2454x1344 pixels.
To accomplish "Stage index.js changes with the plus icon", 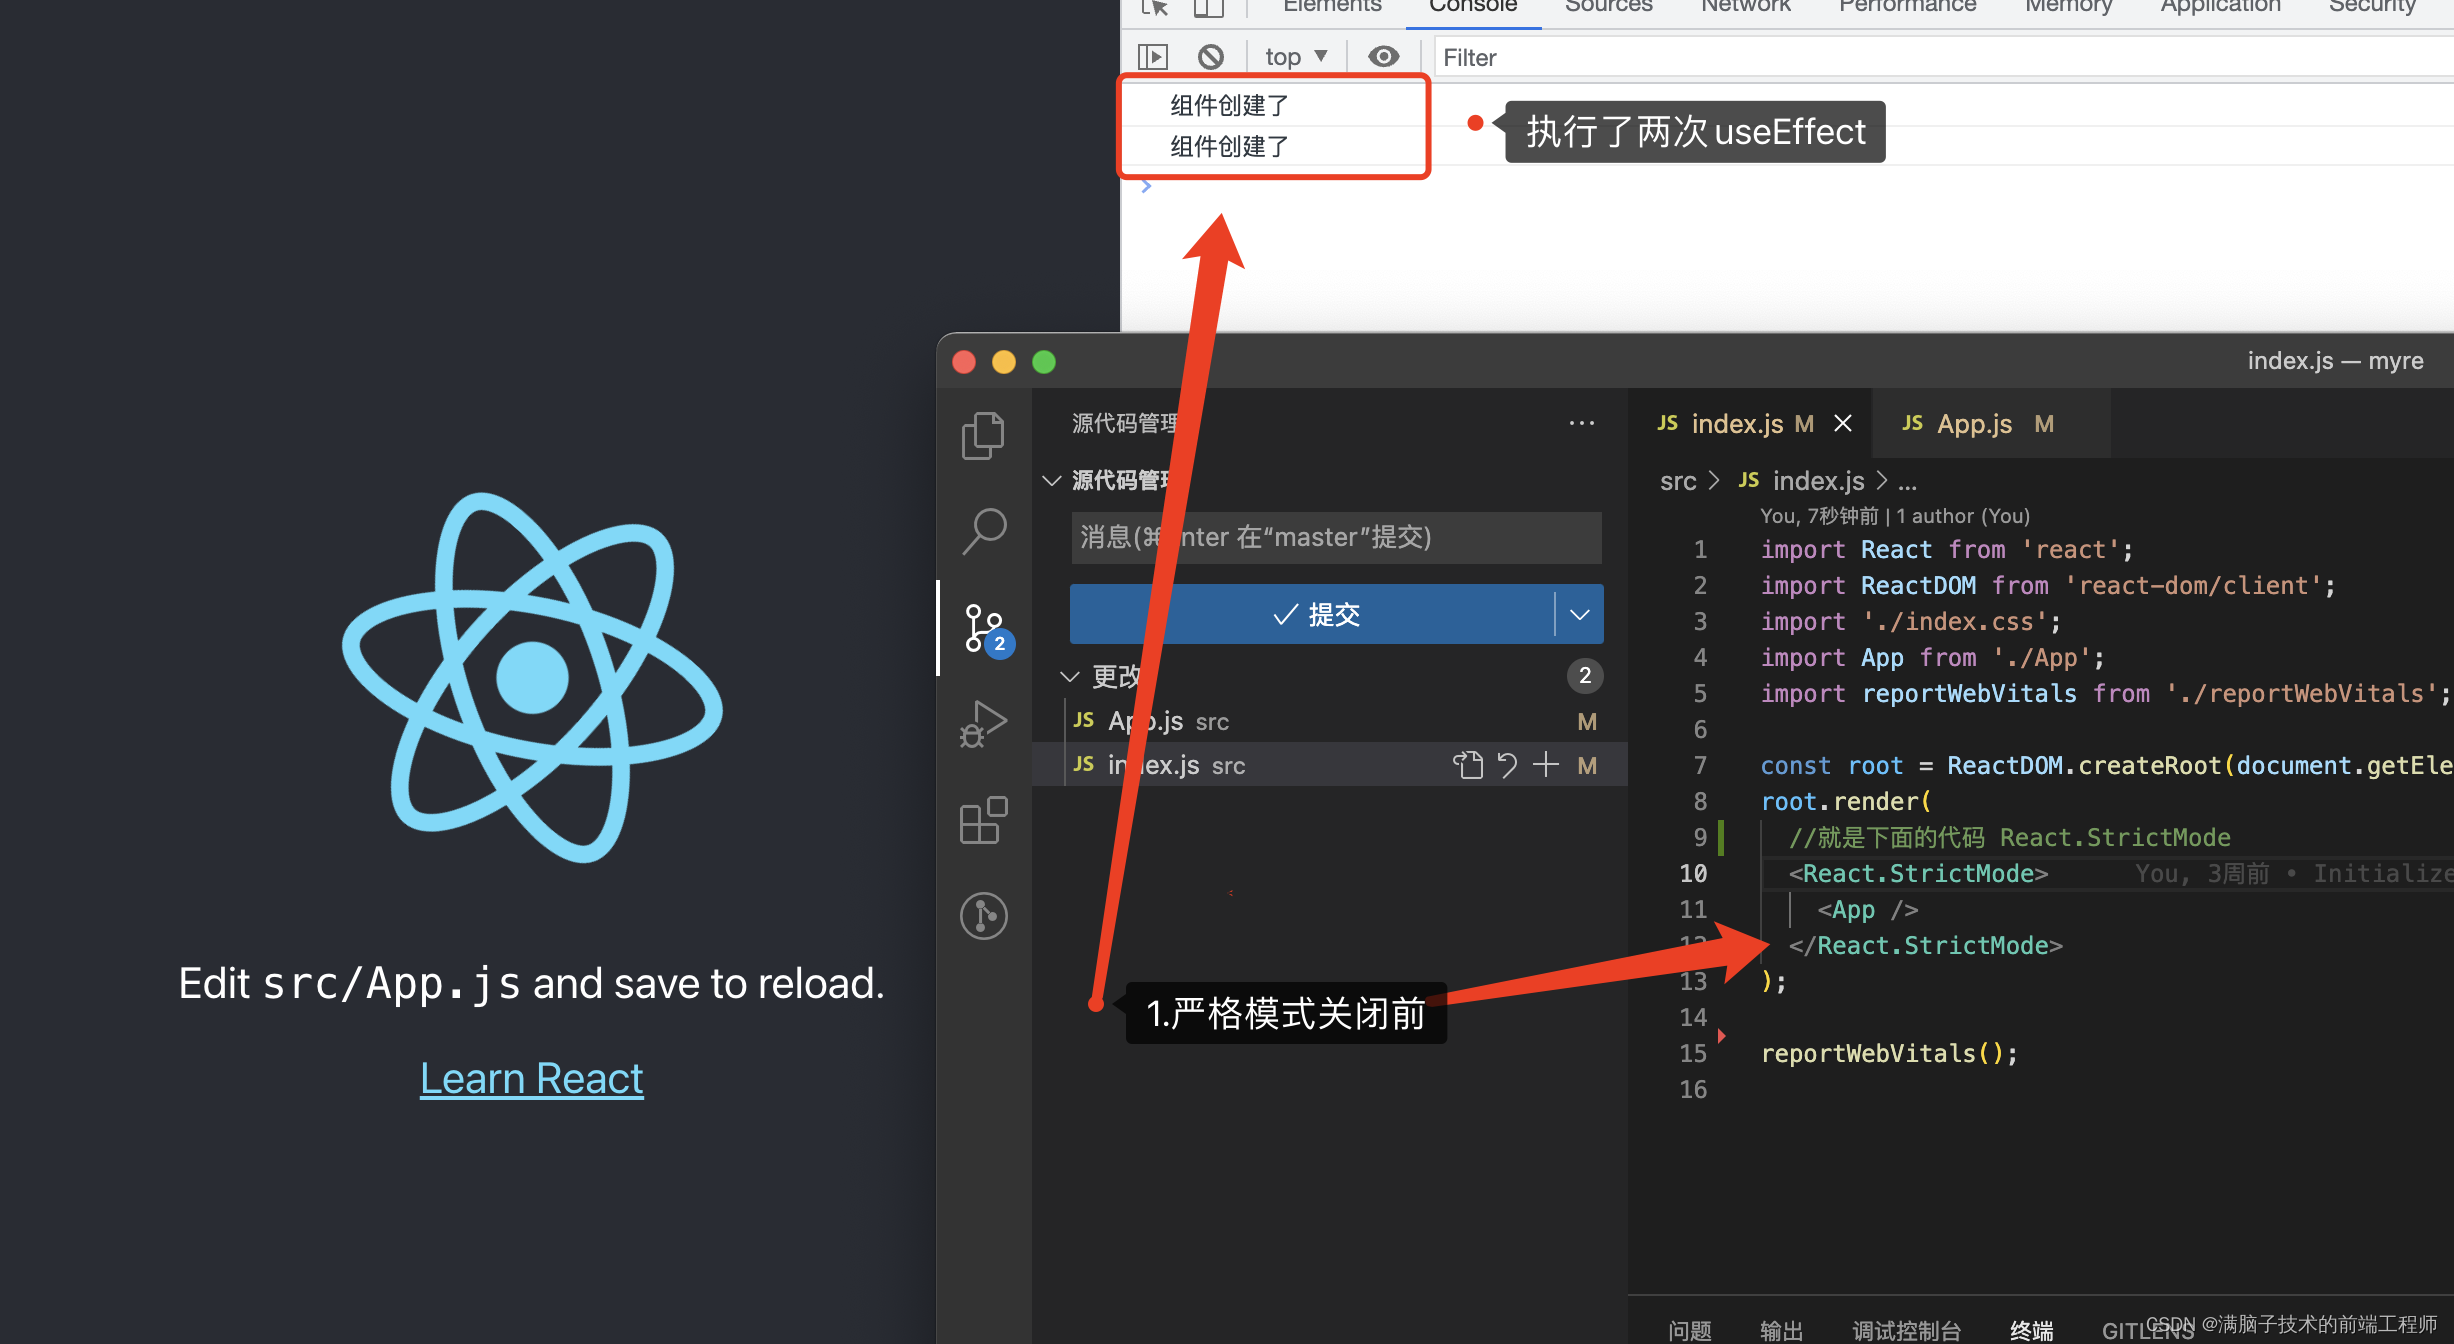I will click(x=1545, y=765).
